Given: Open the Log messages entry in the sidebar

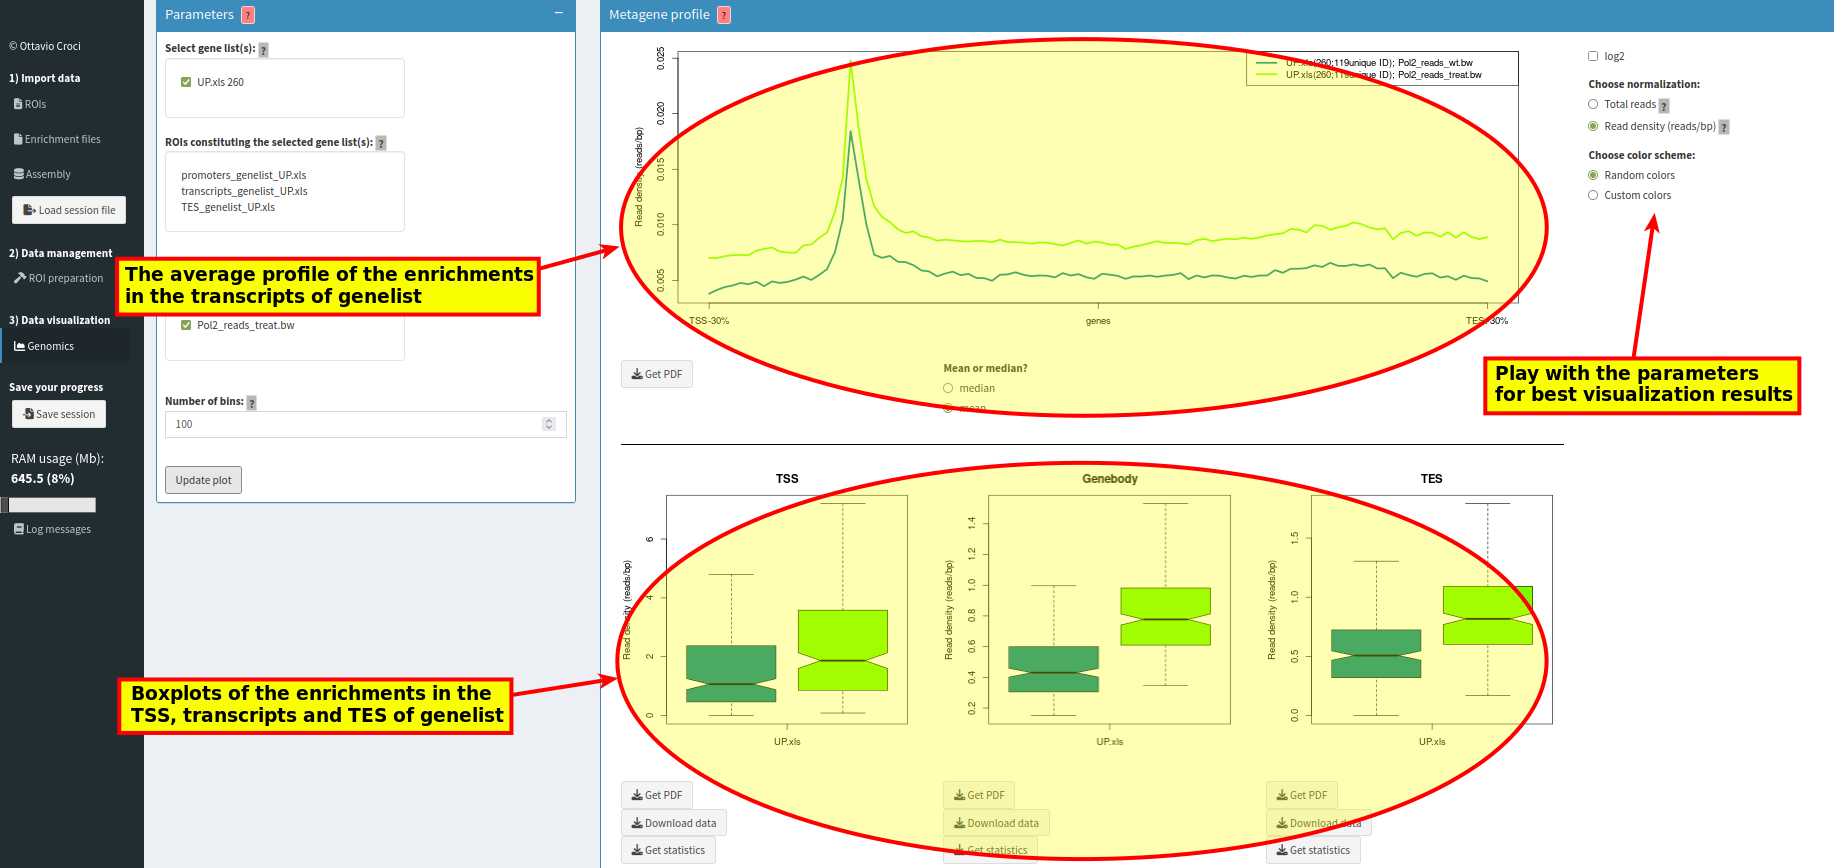Looking at the screenshot, I should click(52, 529).
